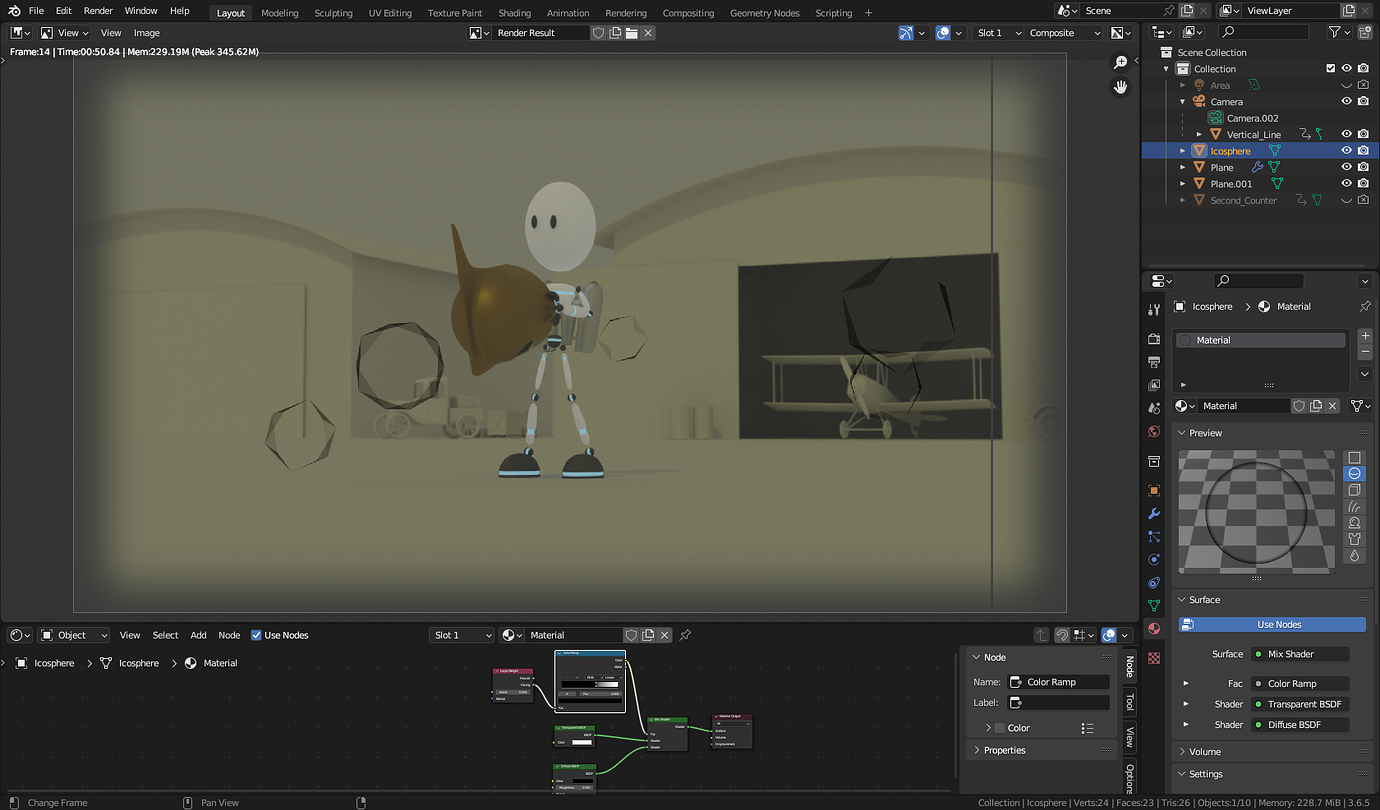Toggle the Use Nodes checkbox in node editor
Viewport: 1380px width, 810px height.
point(256,635)
